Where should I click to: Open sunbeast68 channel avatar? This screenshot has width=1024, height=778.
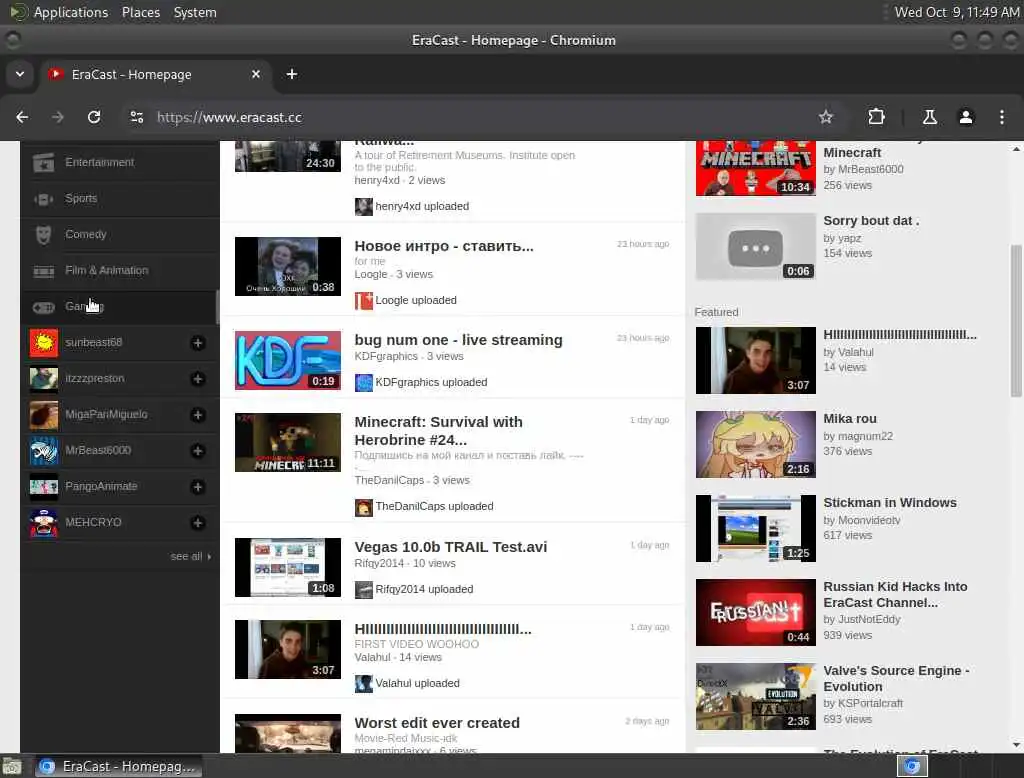click(44, 343)
